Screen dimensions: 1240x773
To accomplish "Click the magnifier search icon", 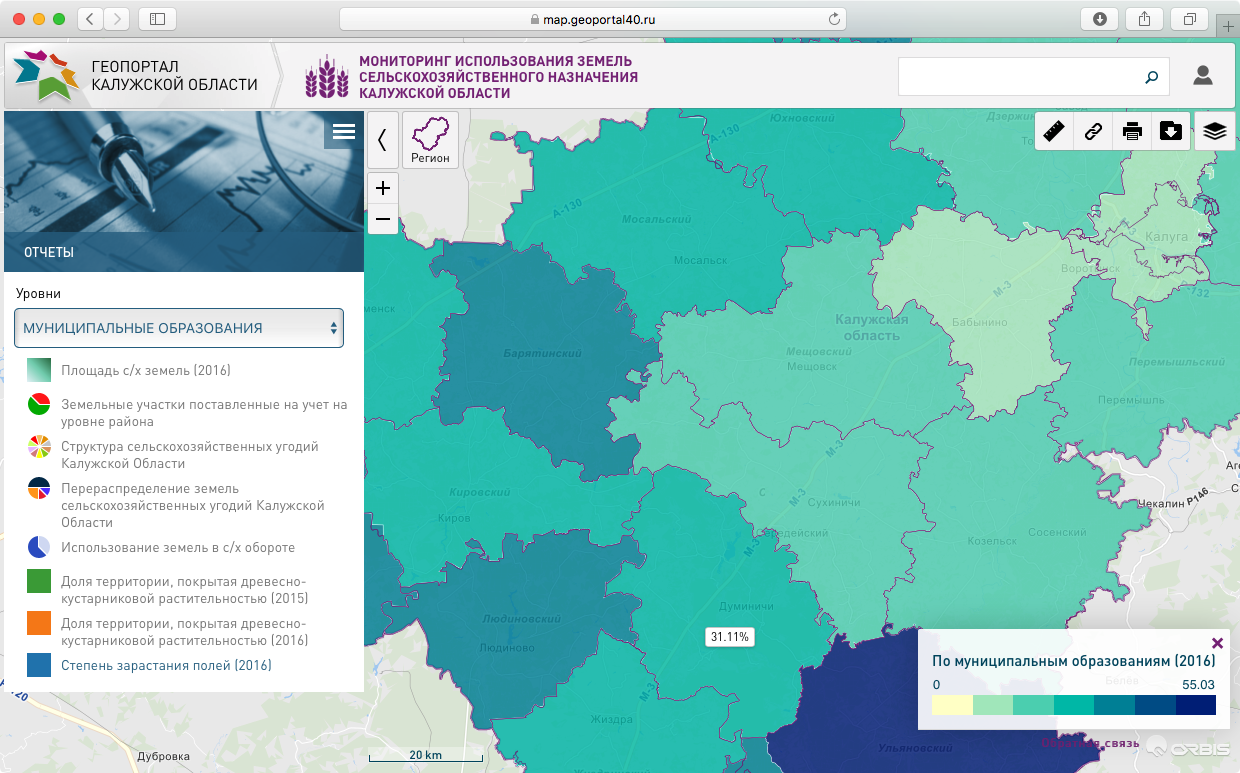I will [1152, 77].
